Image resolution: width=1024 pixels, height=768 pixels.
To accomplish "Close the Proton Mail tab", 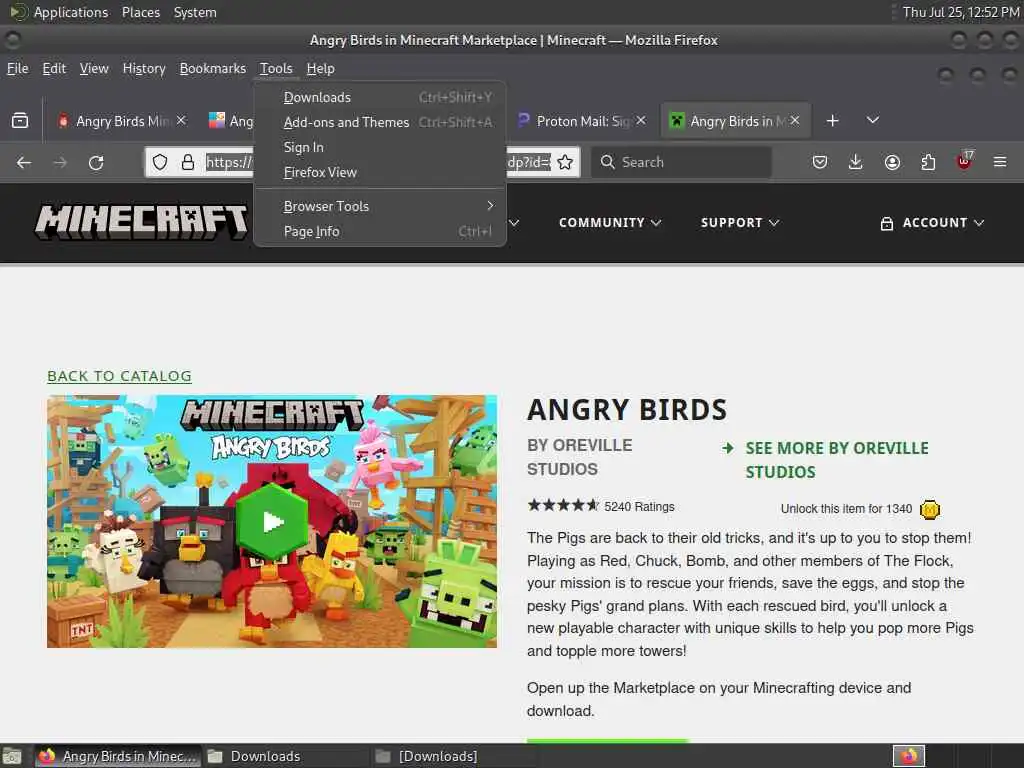I will click(641, 120).
